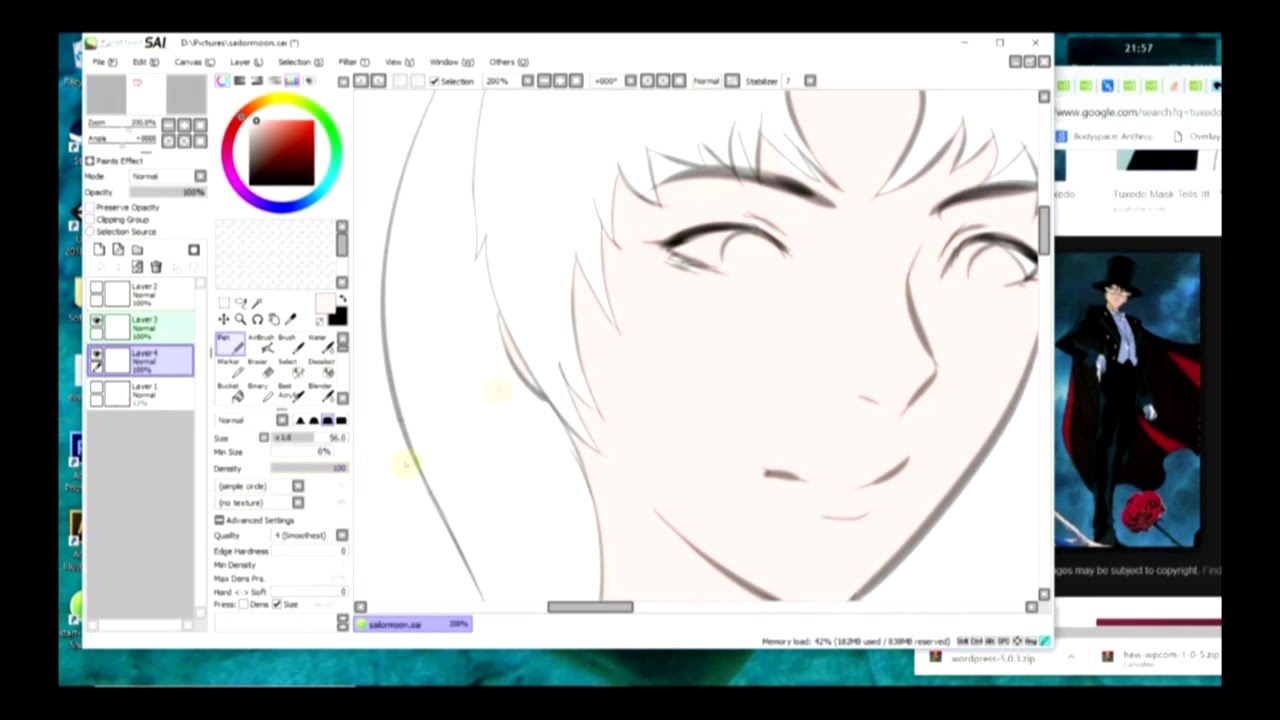Viewport: 1280px width, 720px height.
Task: Select the Binary pen tool
Action: pos(259,391)
